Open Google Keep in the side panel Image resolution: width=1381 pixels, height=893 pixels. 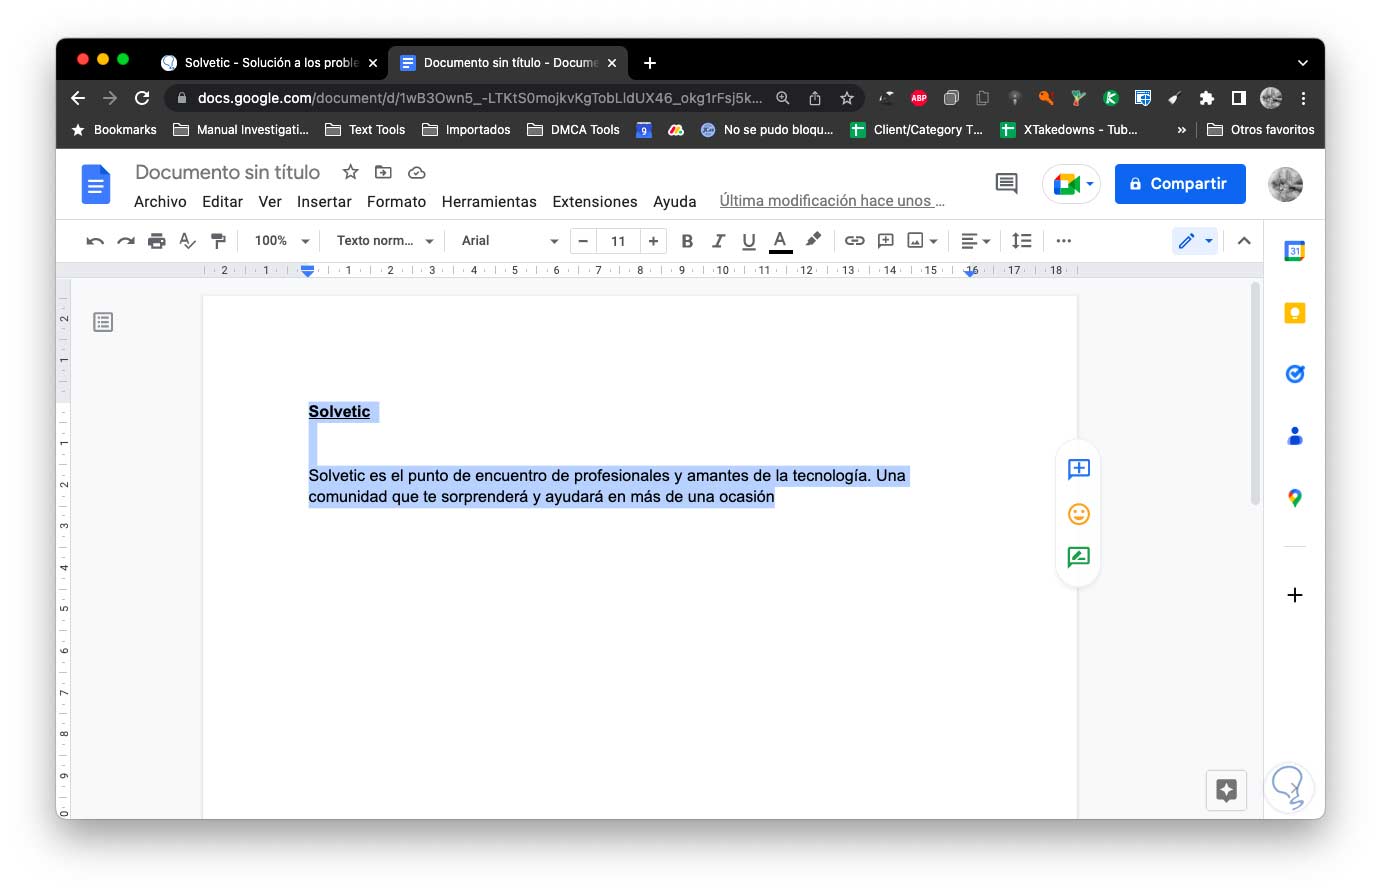pyautogui.click(x=1295, y=313)
